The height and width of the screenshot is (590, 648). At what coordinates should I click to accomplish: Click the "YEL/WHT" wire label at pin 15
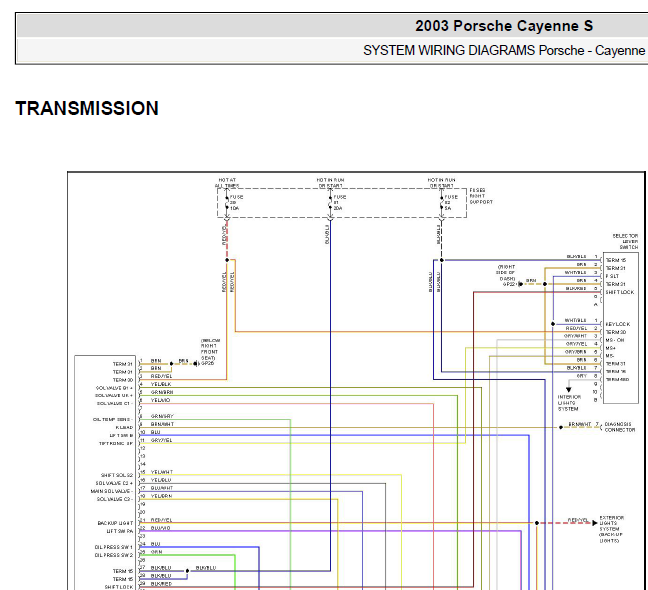coord(162,472)
